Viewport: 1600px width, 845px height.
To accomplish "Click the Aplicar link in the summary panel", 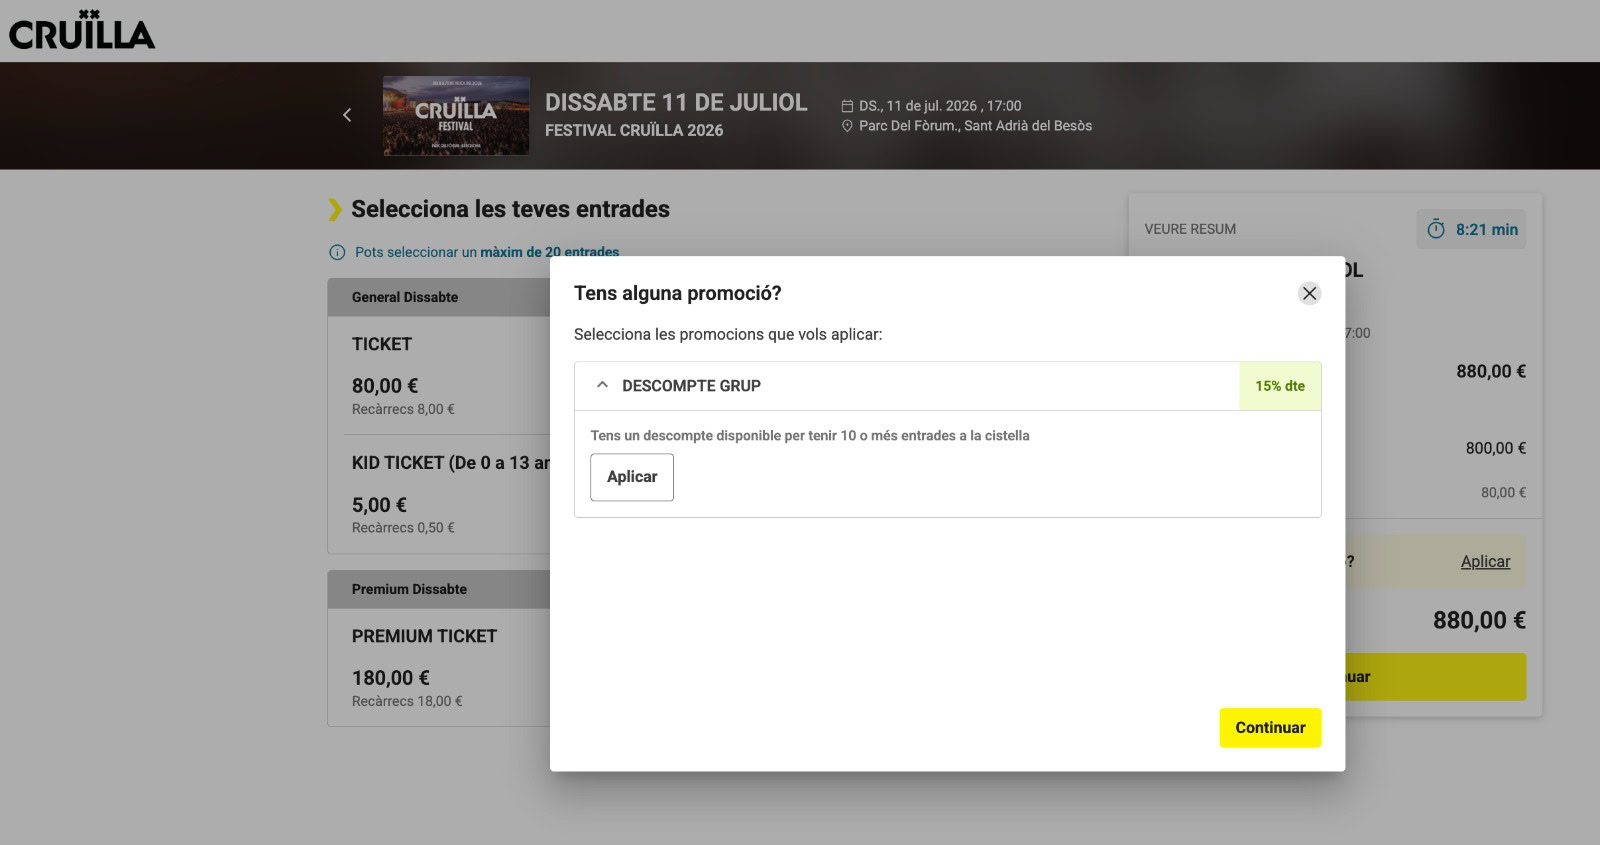I will click(x=1485, y=562).
